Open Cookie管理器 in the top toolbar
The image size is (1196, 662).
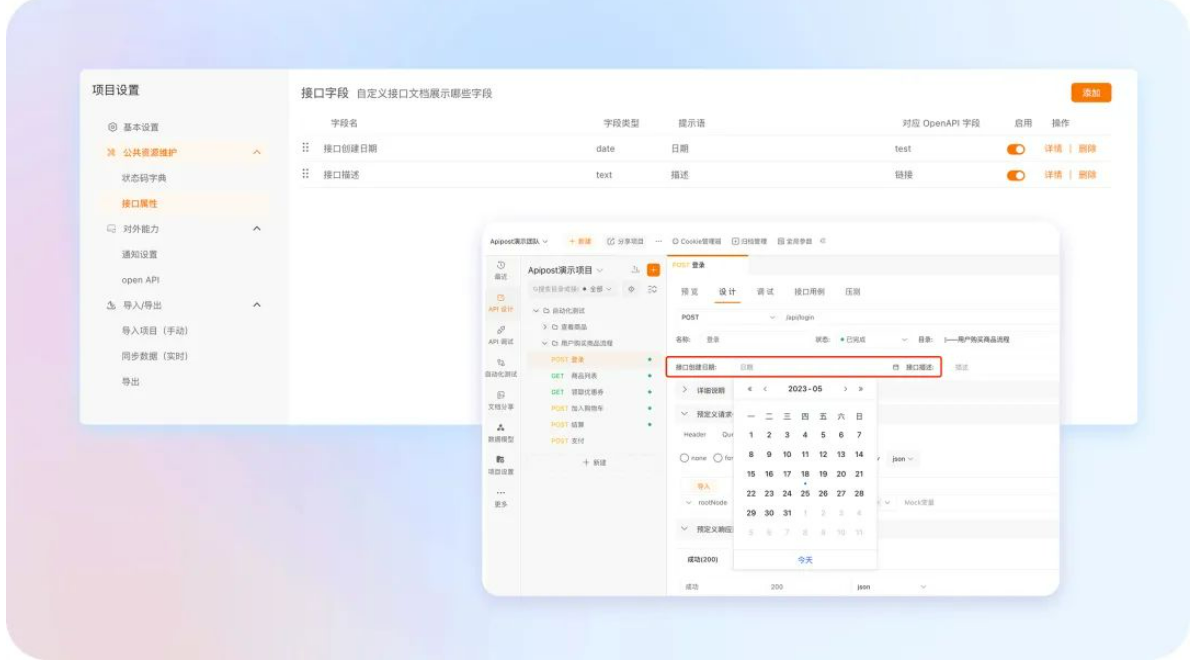696,241
